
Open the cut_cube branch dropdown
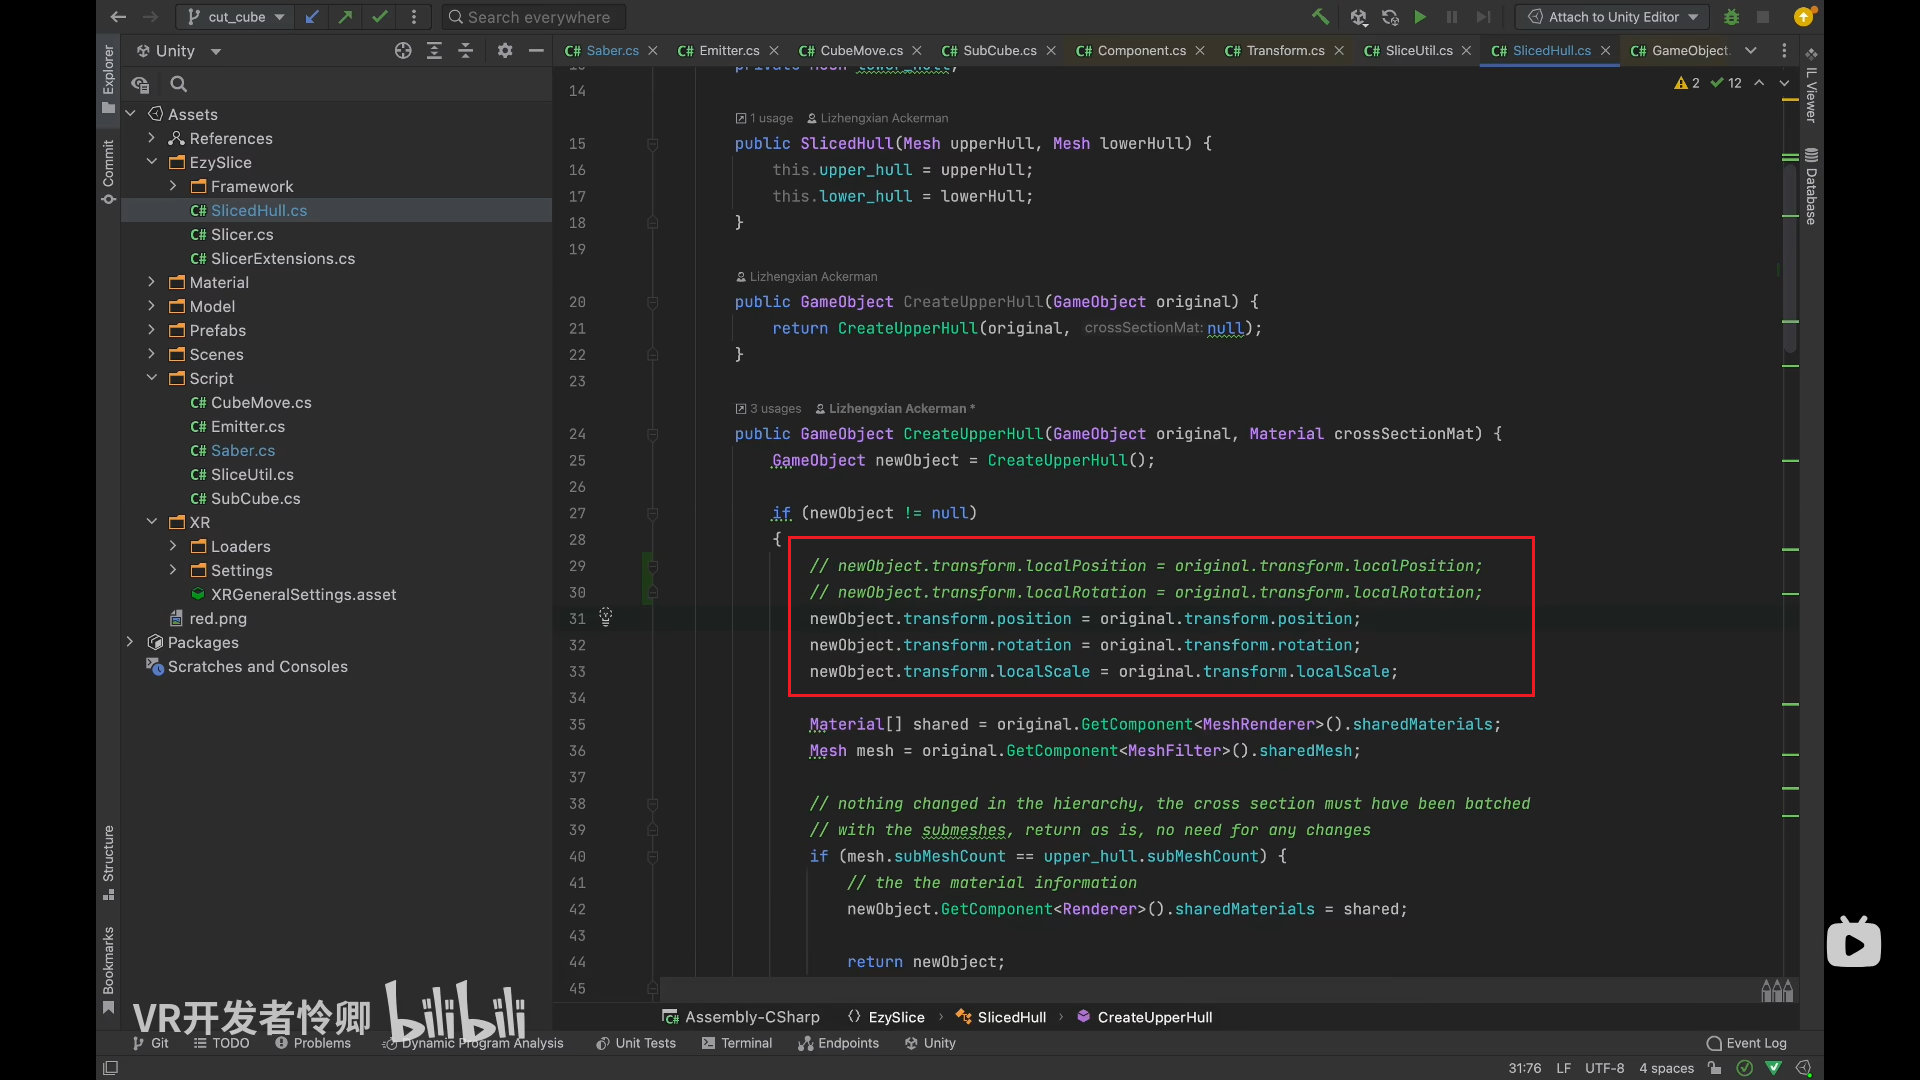[x=236, y=17]
